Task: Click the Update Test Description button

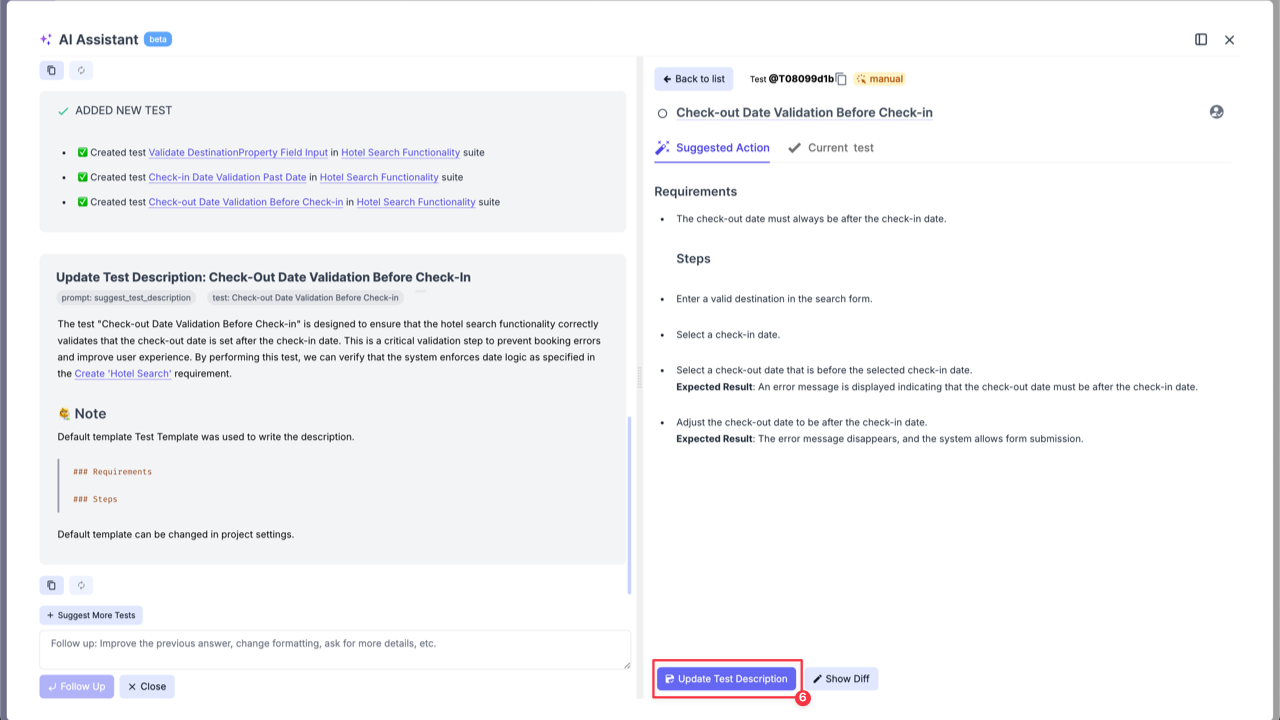Action: click(726, 678)
